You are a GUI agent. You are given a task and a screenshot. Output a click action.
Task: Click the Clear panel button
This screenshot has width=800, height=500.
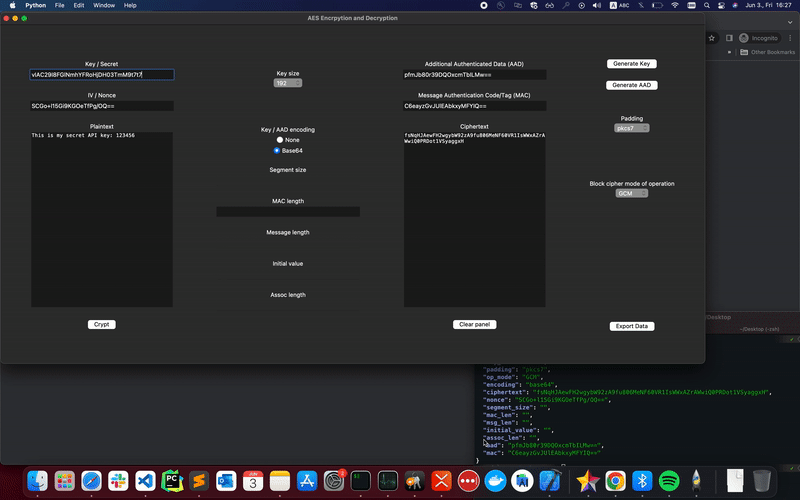pos(474,324)
